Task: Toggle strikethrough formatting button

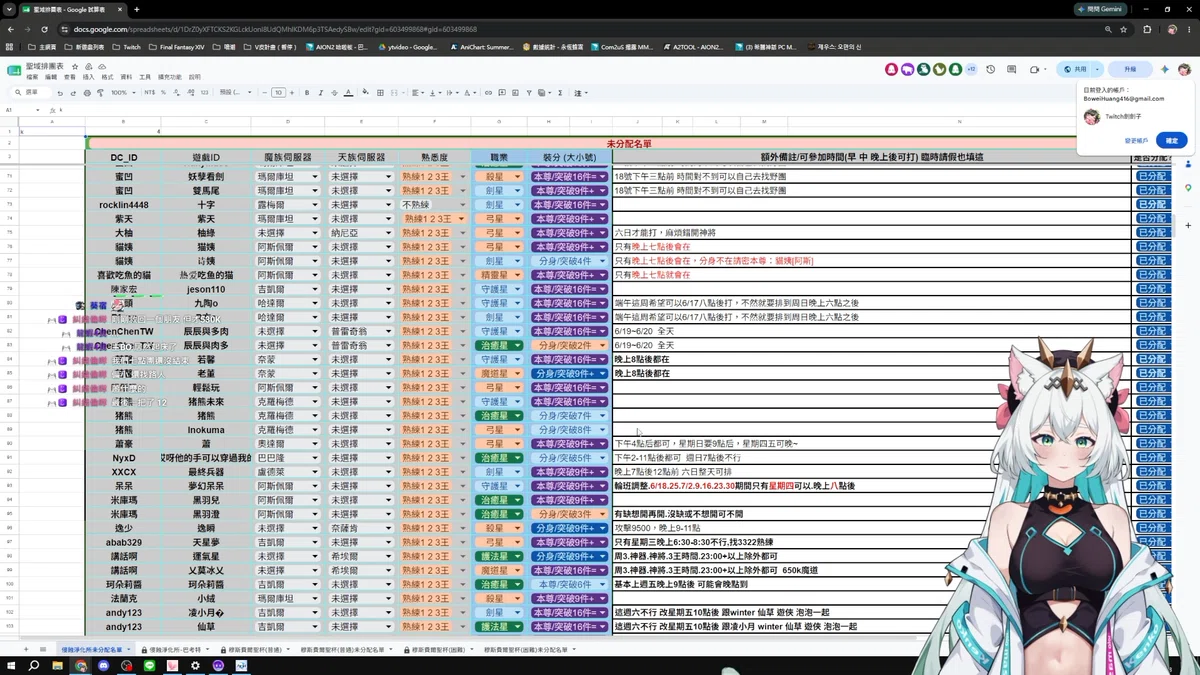Action: tap(334, 93)
